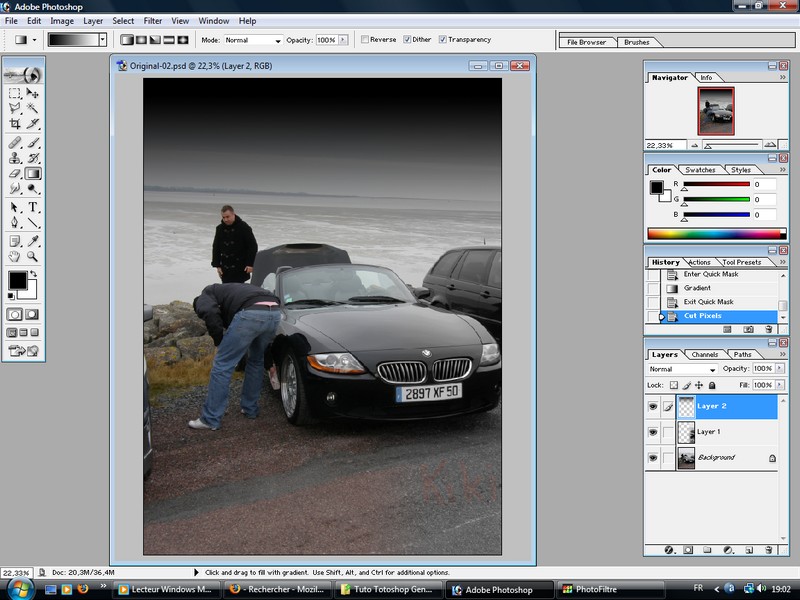
Task: Select the Rectangular Marquee tool
Action: (15, 93)
